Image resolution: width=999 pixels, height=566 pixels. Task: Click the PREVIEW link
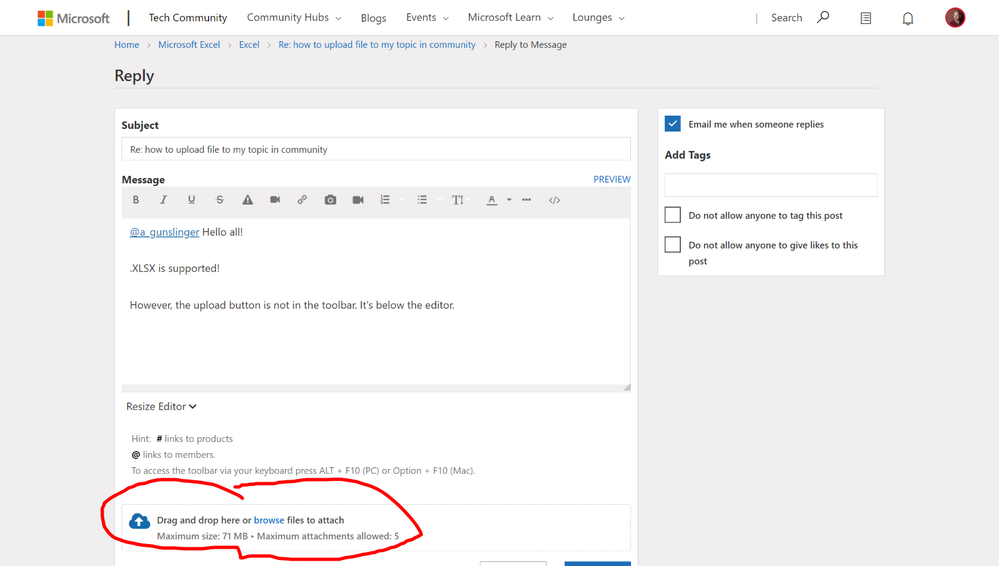pyautogui.click(x=612, y=179)
